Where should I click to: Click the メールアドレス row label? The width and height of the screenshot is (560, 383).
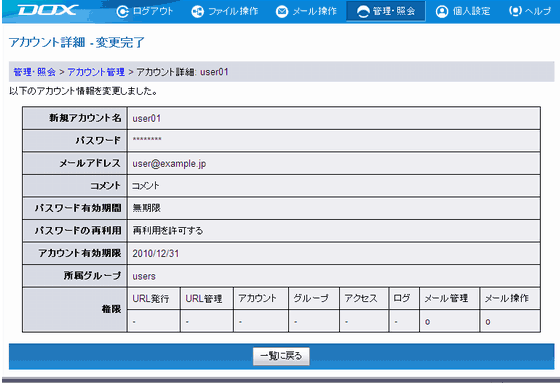(x=90, y=163)
